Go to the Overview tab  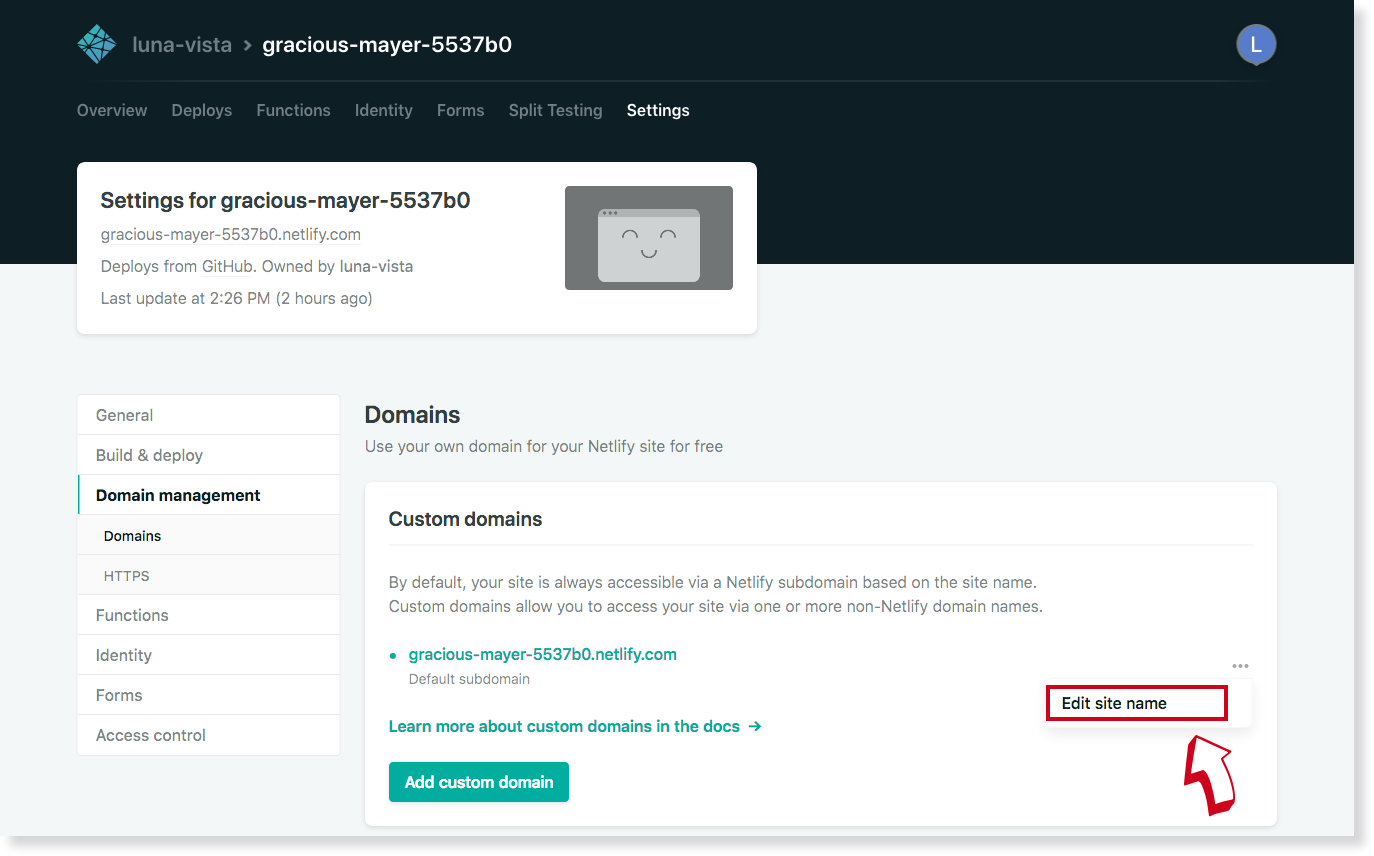click(x=111, y=110)
